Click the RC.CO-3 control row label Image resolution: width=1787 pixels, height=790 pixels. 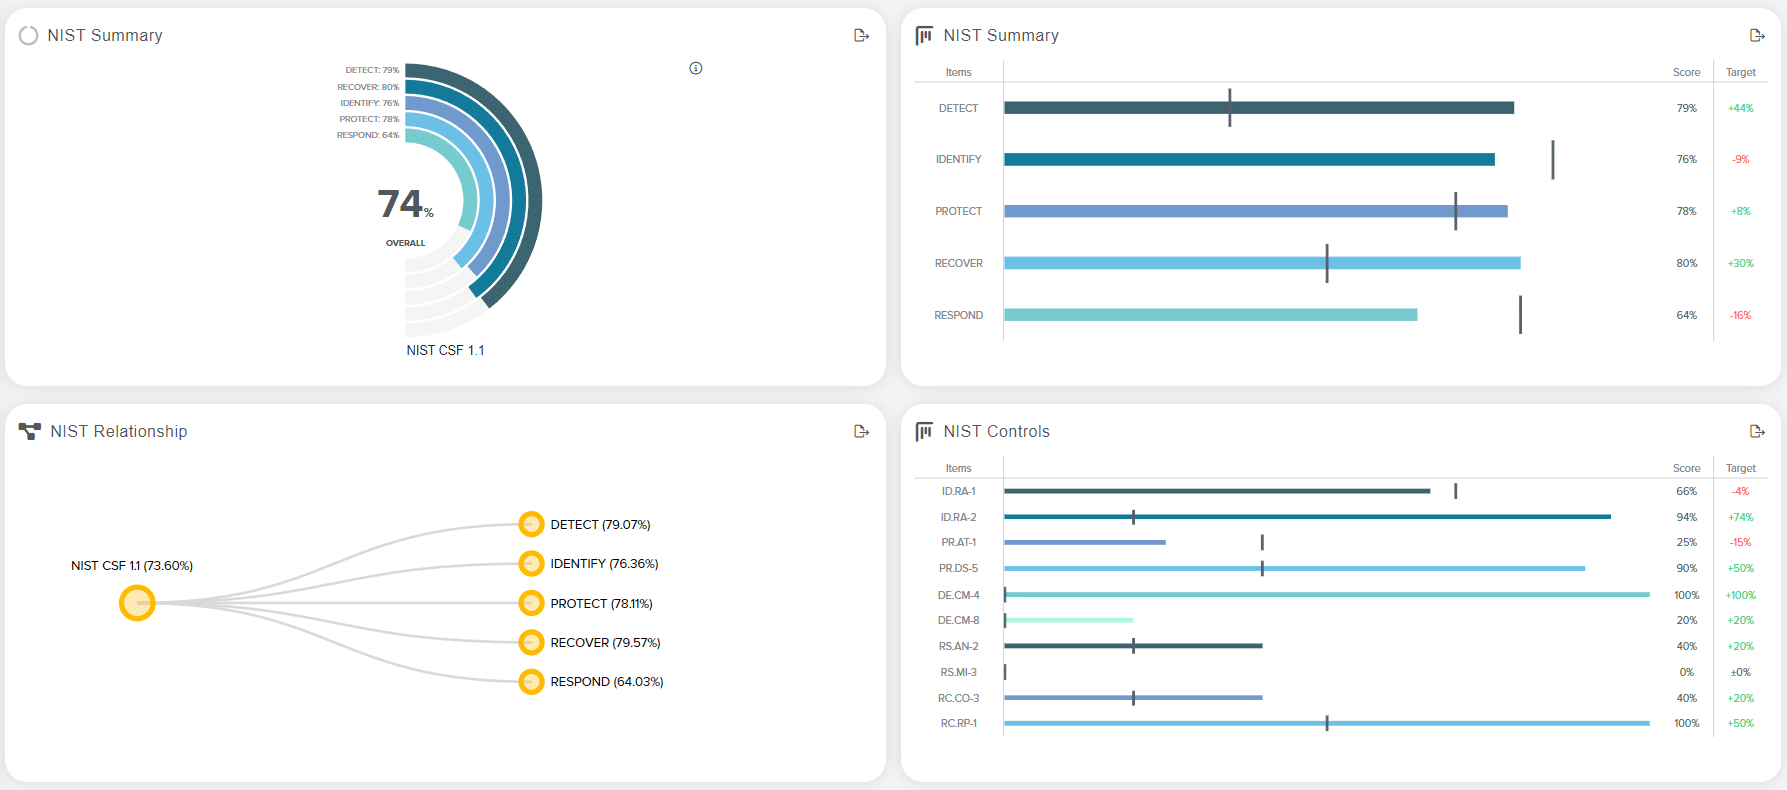pyautogui.click(x=958, y=698)
